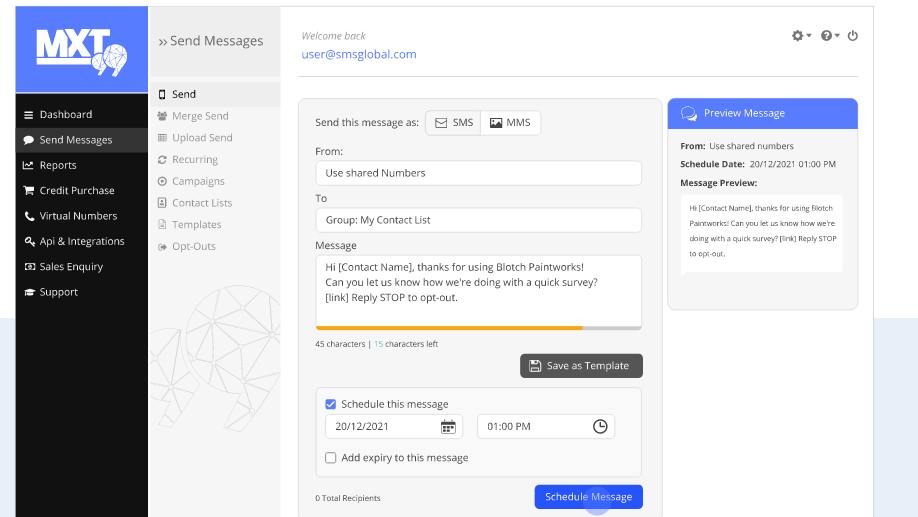Click the MXT logo
Viewport: 918px width, 517px height.
[81, 49]
